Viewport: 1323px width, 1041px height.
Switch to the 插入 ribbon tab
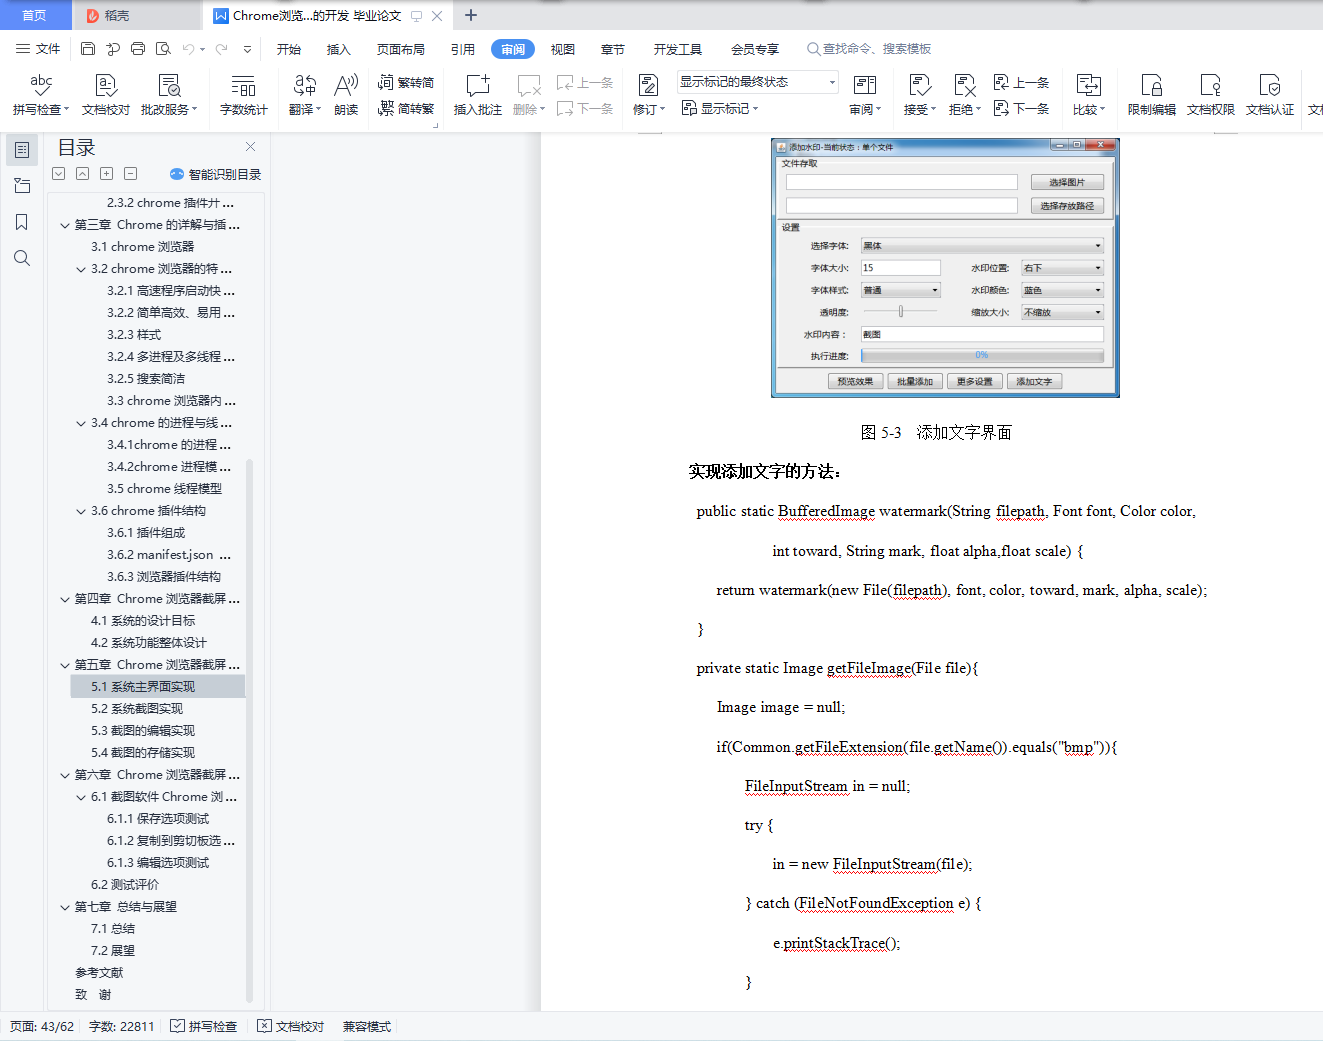(x=339, y=49)
